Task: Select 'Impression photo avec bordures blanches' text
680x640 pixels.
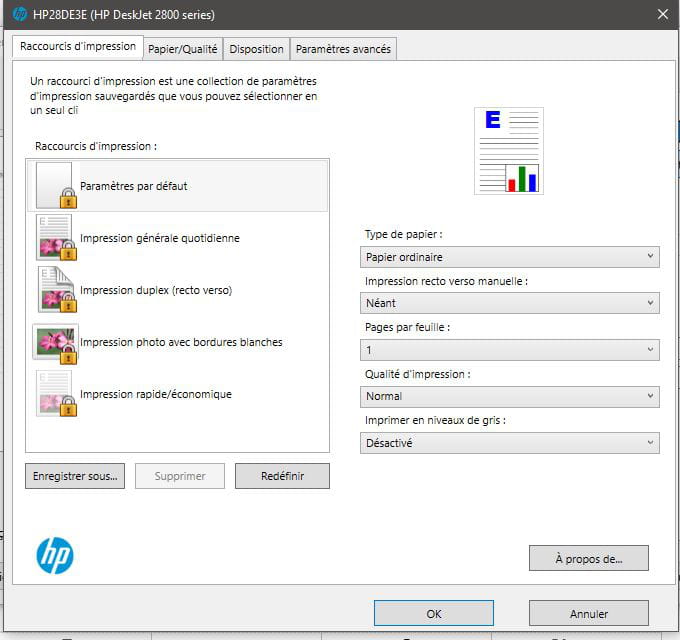Action: (181, 342)
